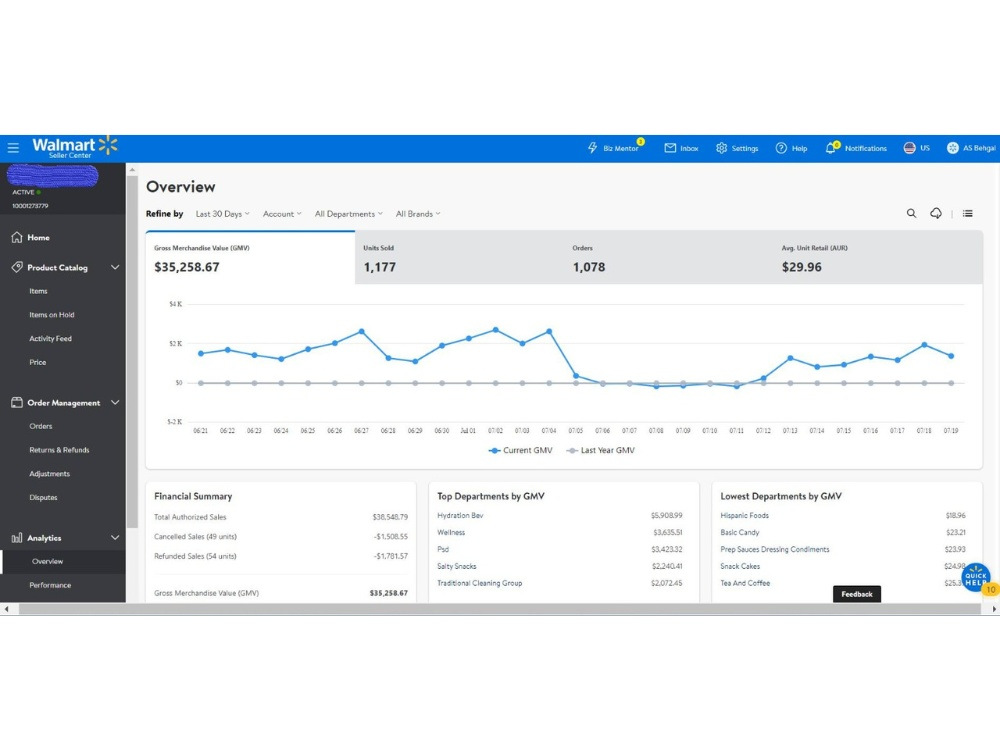The height and width of the screenshot is (750, 1000).
Task: Click the download cloud icon
Action: (x=936, y=213)
